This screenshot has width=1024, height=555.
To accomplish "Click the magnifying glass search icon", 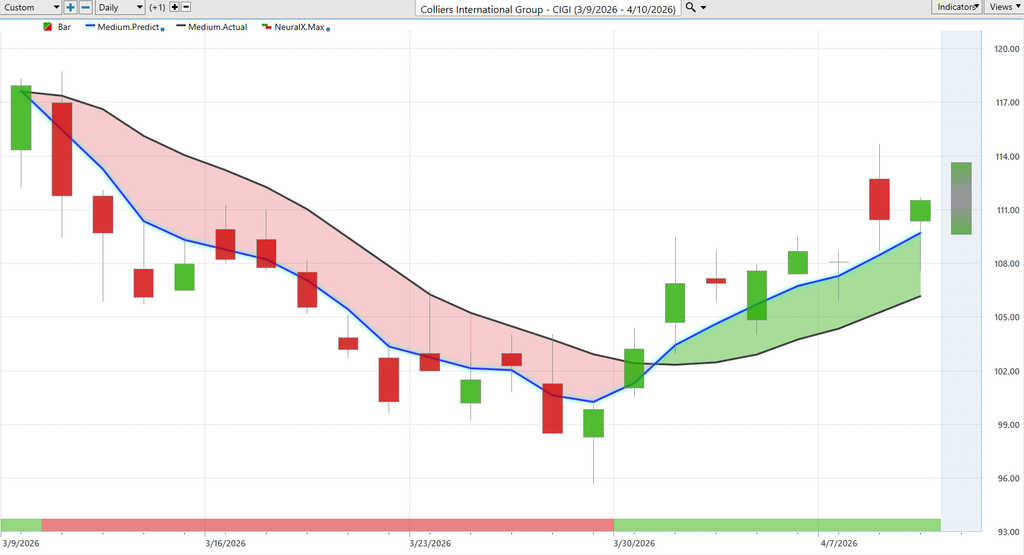I will [x=690, y=7].
